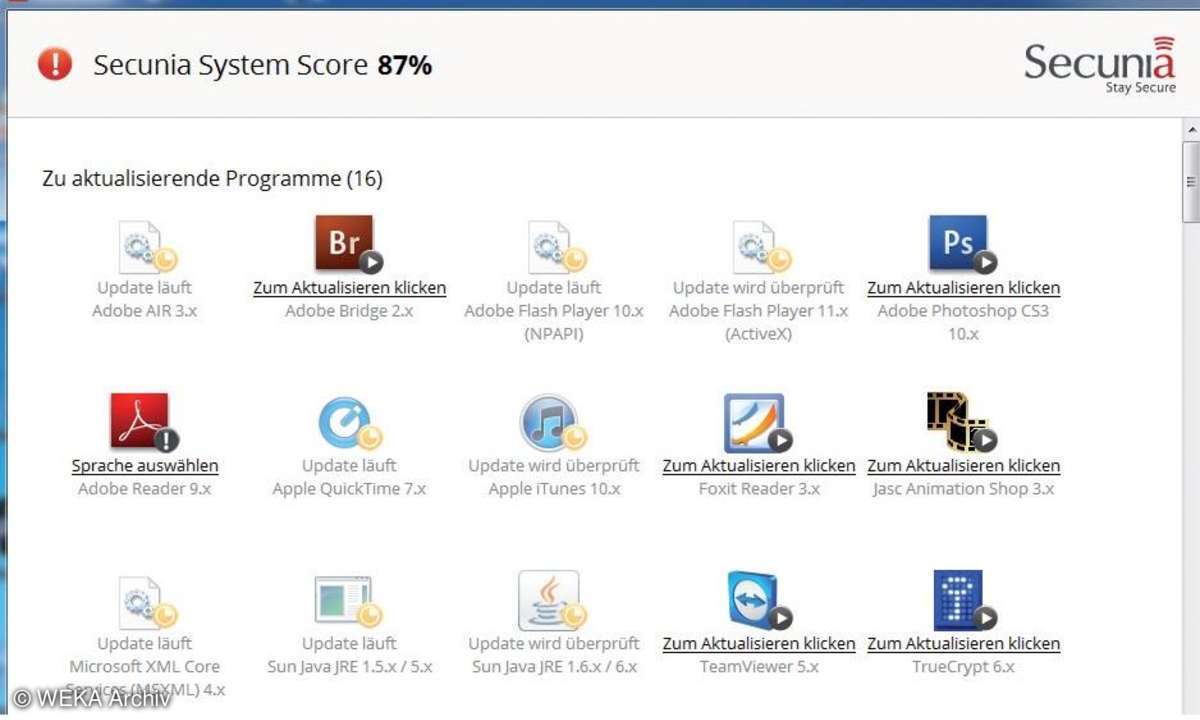
Task: Click the Sun Java JRE 1.6.x icon
Action: [x=553, y=601]
